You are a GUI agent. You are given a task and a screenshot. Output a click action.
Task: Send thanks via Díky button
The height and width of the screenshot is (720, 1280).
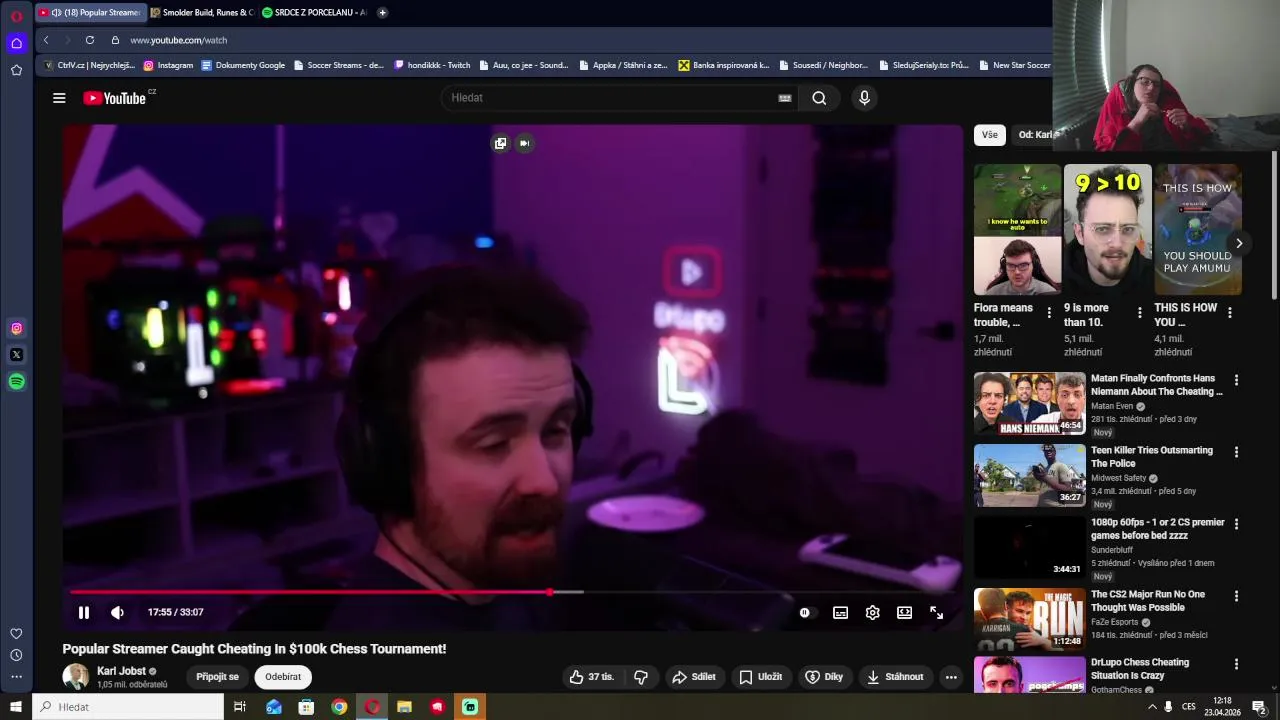tap(824, 677)
